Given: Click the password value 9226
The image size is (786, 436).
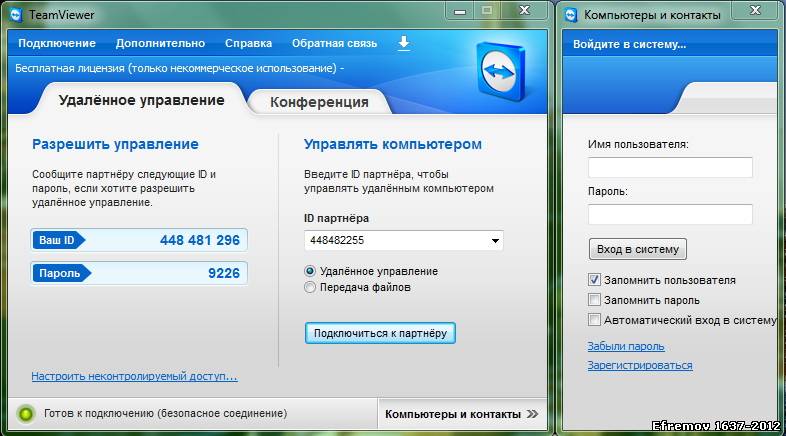Looking at the screenshot, I should [224, 273].
